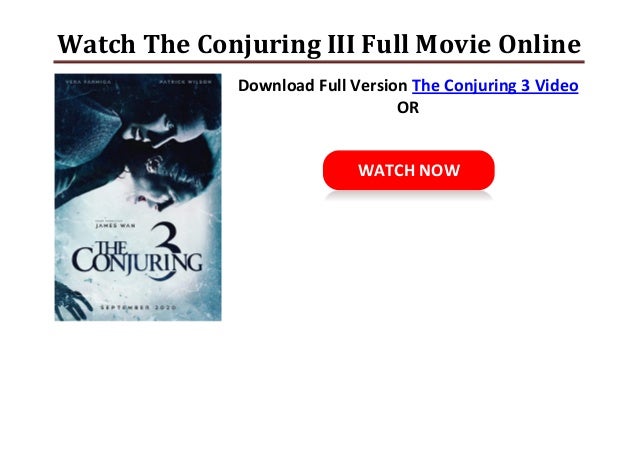The height and width of the screenshot is (452, 638).
Task: Open The Conjuring 3 Video link
Action: pos(495,85)
